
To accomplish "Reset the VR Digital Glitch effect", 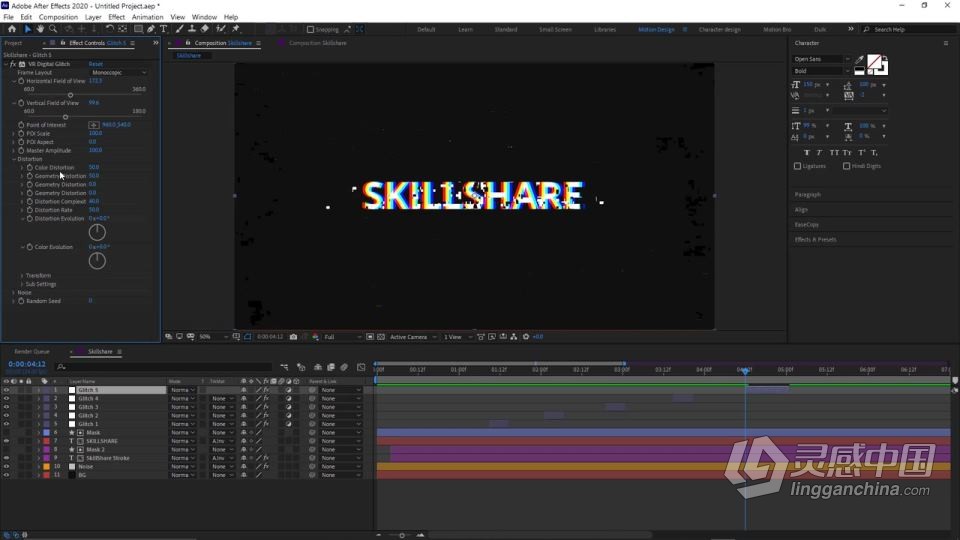I will [x=96, y=64].
